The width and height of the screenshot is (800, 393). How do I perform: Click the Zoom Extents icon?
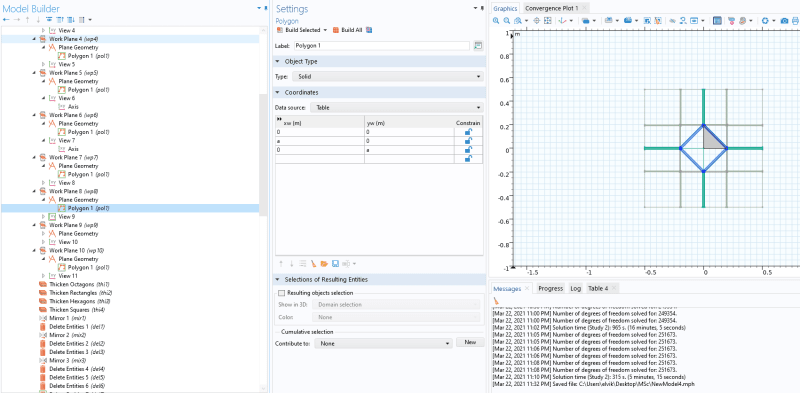coord(547,21)
